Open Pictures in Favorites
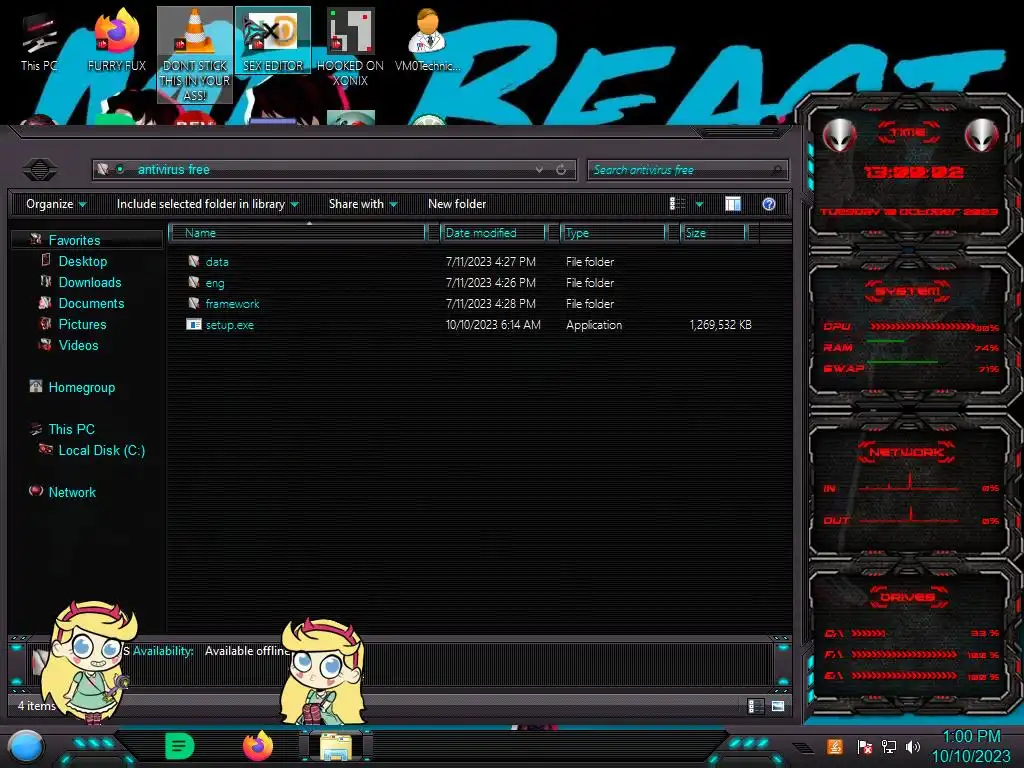 pyautogui.click(x=82, y=324)
